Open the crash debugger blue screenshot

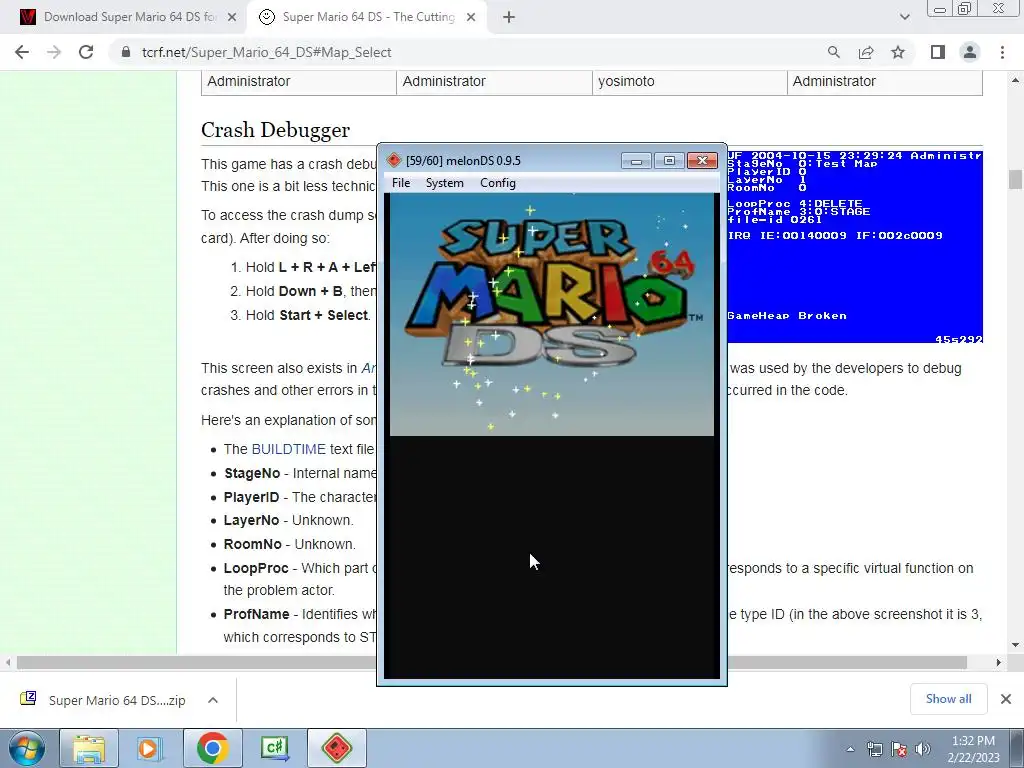point(855,247)
